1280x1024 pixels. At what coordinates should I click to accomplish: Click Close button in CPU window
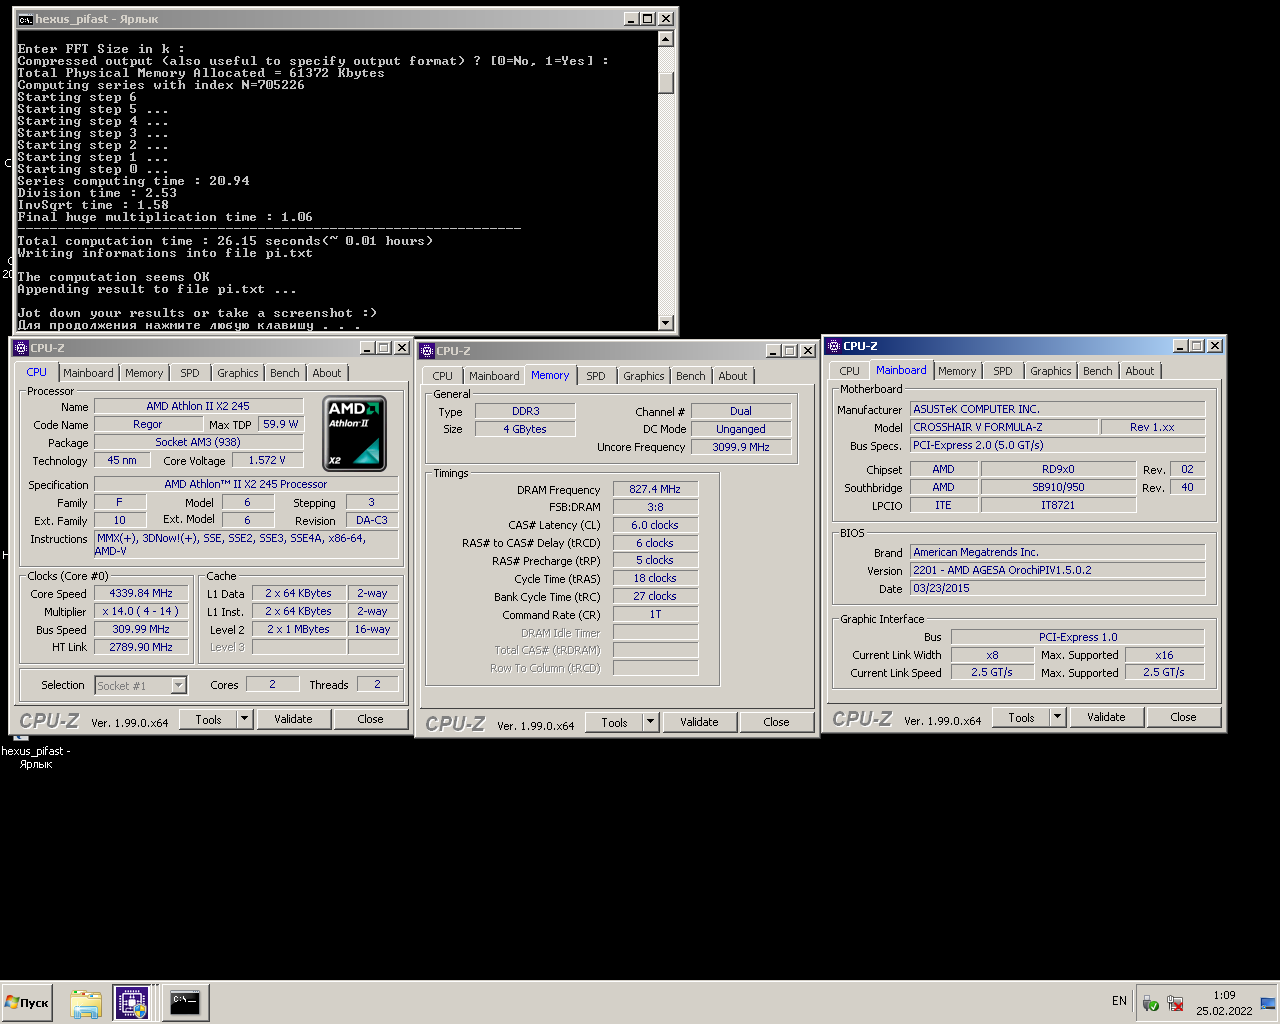pos(370,719)
